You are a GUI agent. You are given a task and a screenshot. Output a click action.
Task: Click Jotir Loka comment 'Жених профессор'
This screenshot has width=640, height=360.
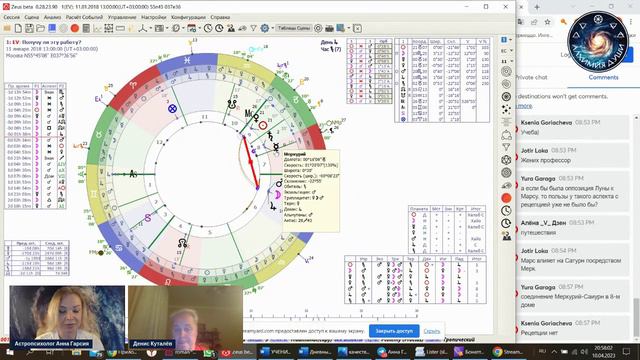(x=573, y=156)
